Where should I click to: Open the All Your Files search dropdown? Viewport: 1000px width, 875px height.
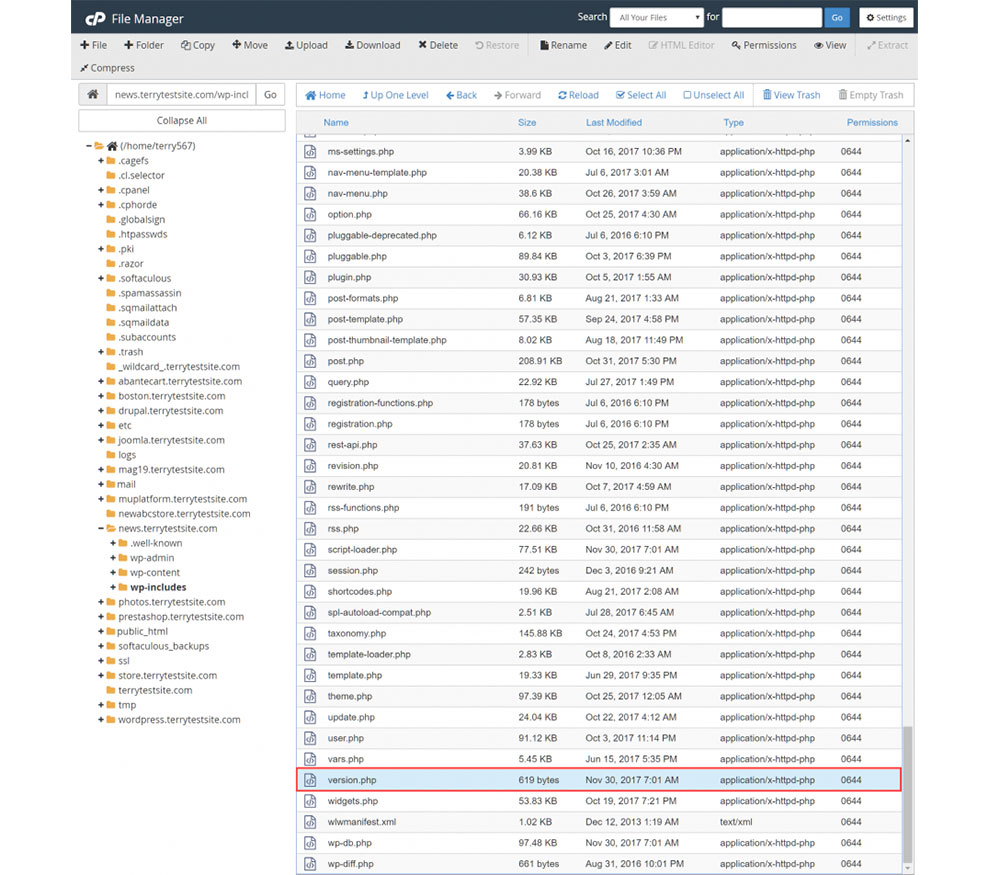tap(657, 18)
